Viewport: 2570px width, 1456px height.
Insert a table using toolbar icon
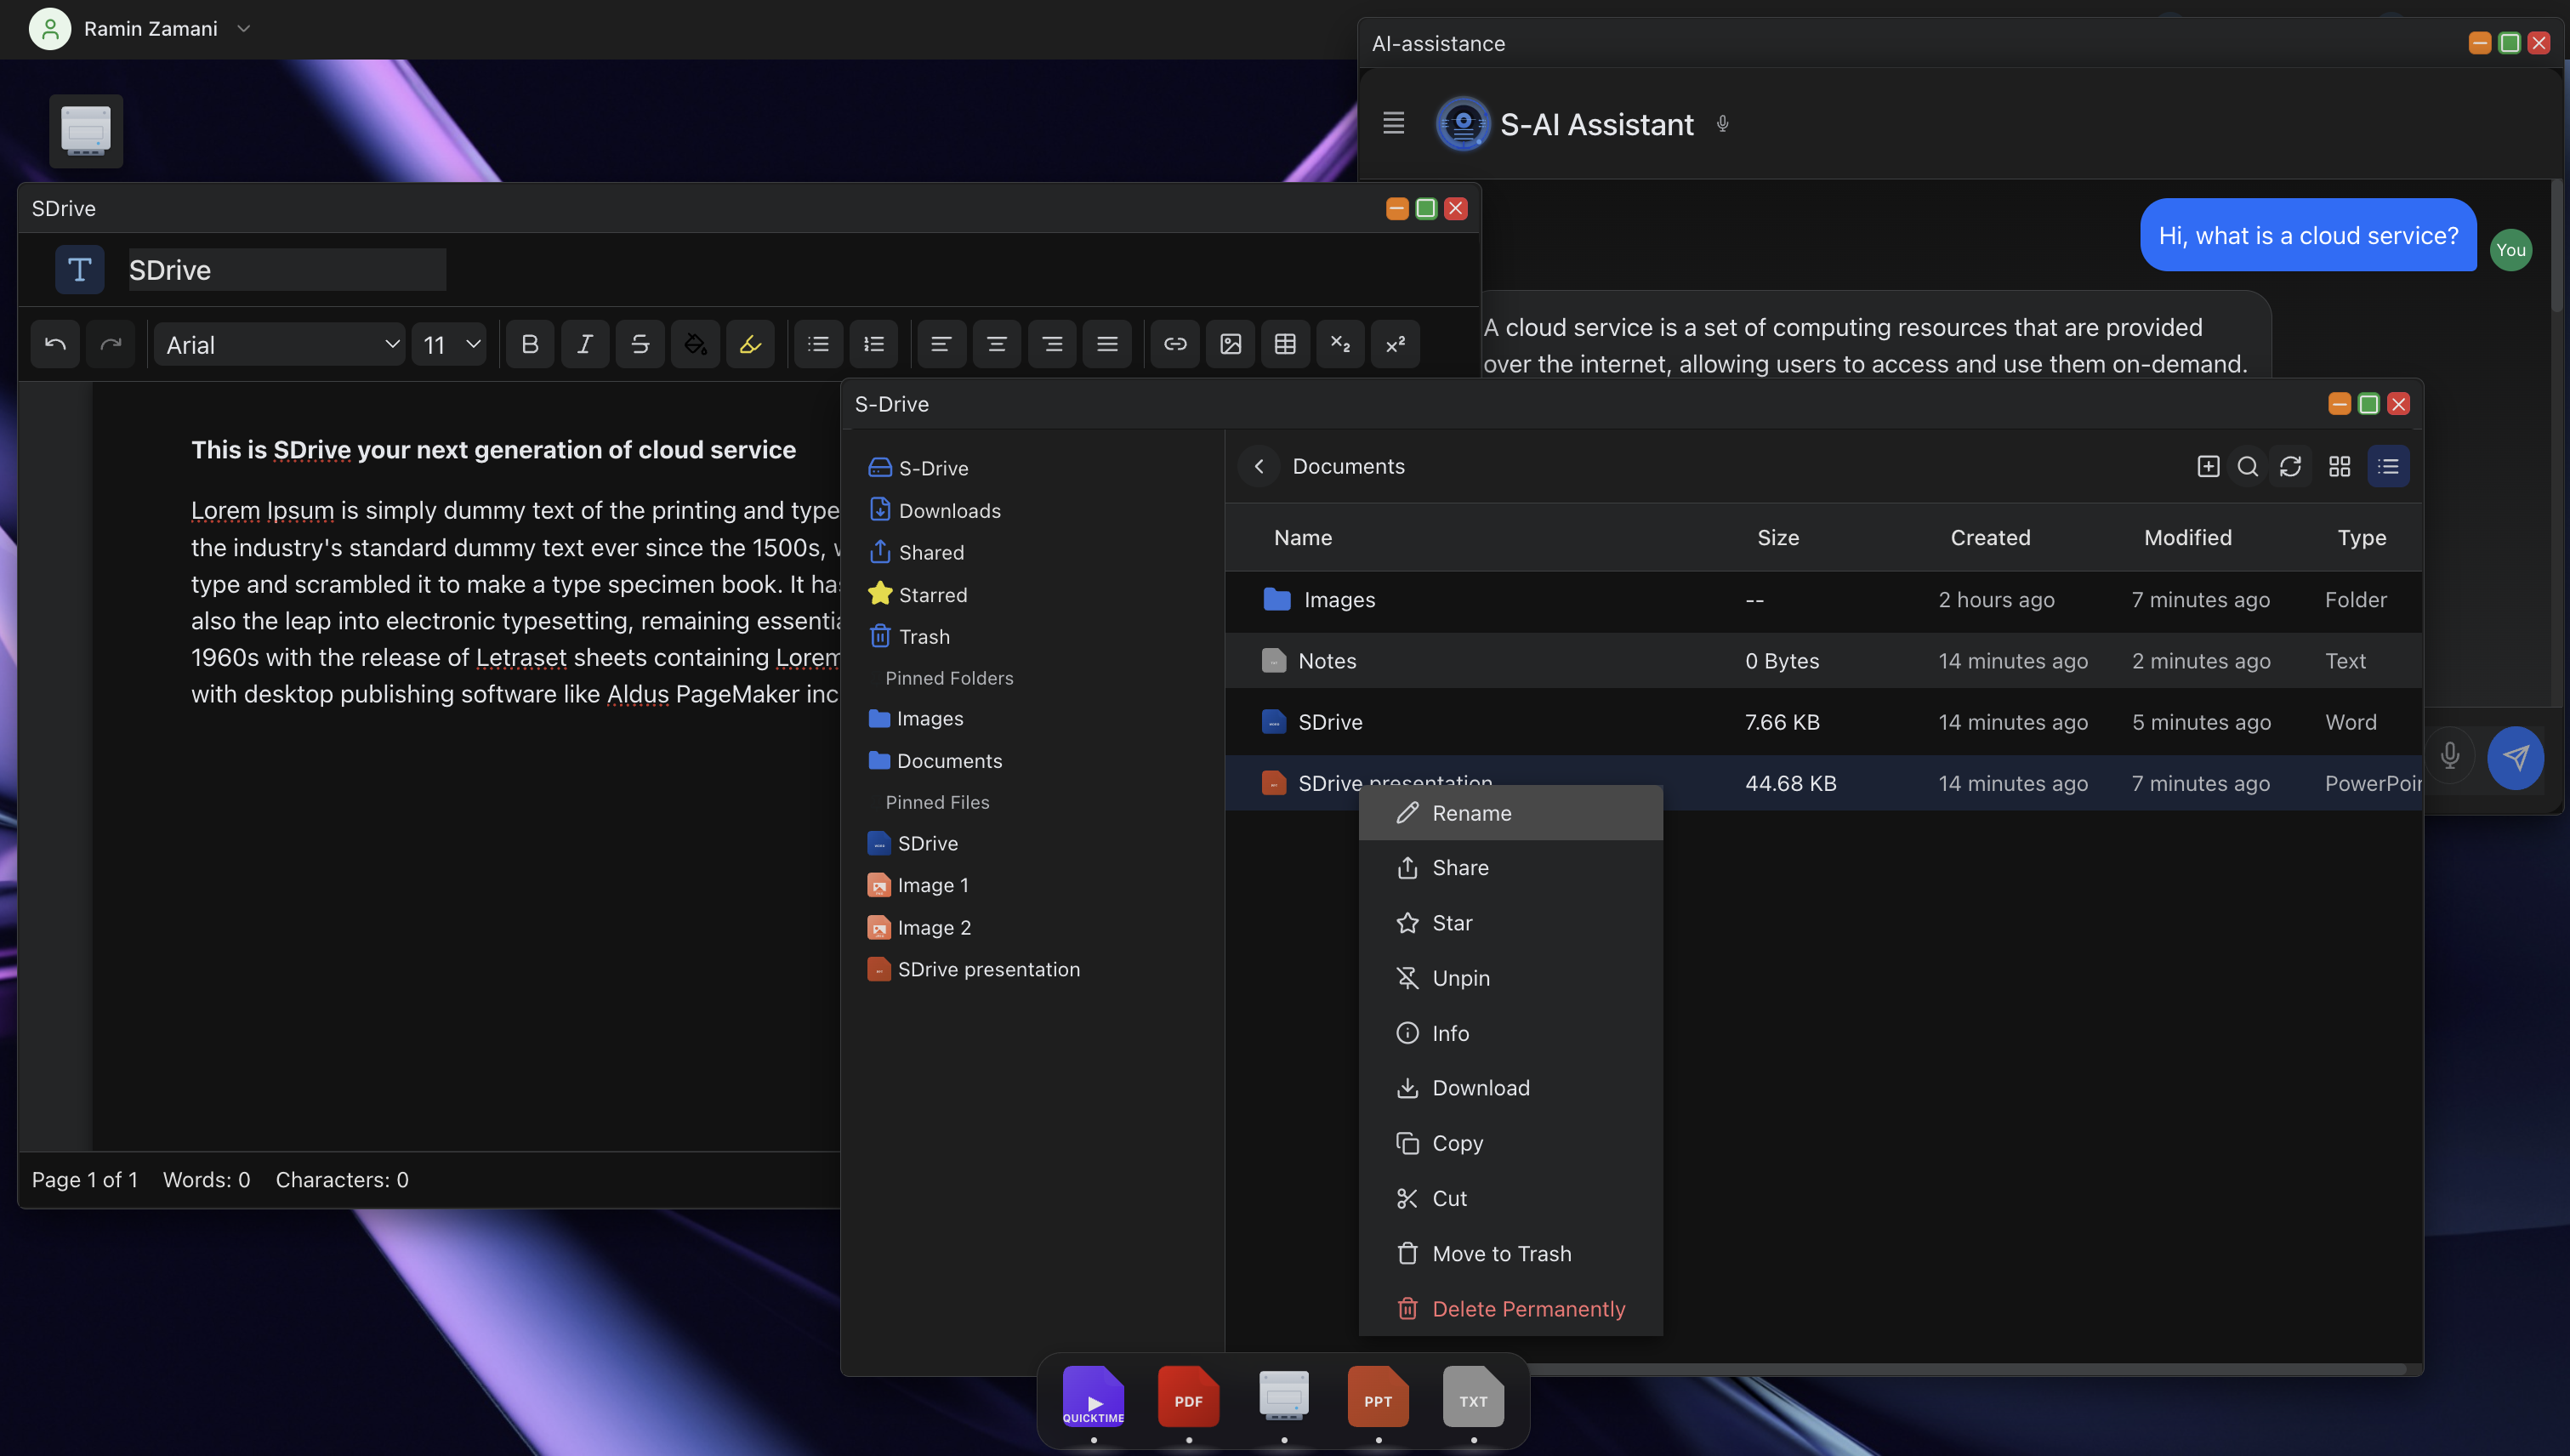(1285, 345)
